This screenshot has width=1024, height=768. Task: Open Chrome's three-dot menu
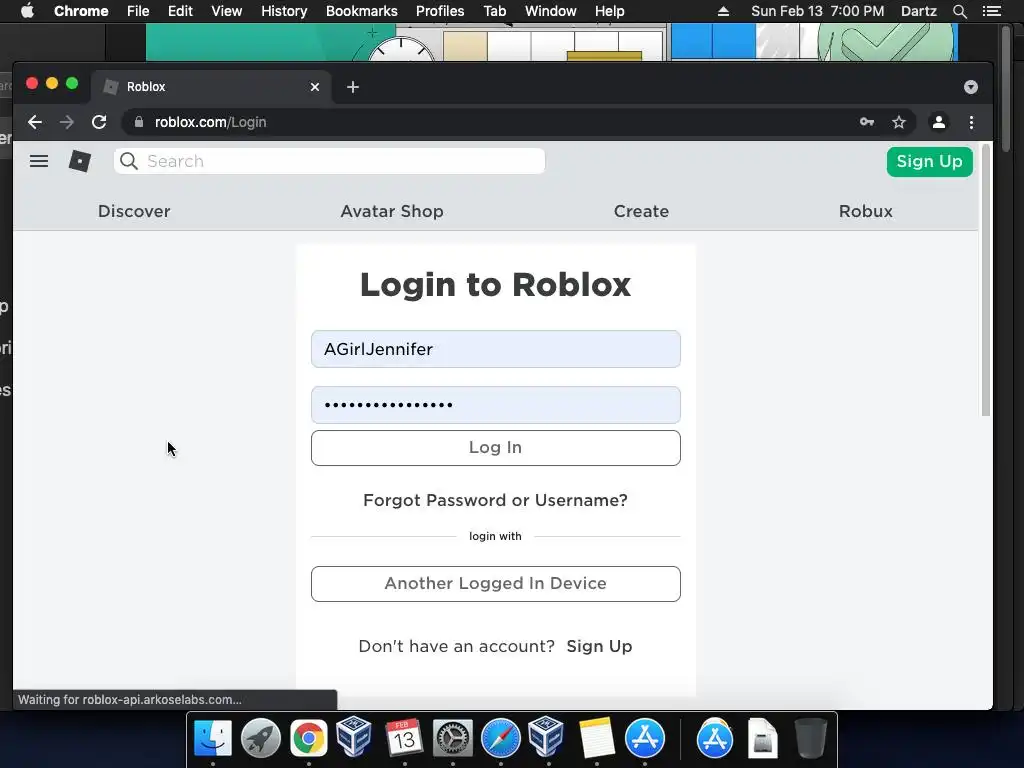[x=971, y=122]
